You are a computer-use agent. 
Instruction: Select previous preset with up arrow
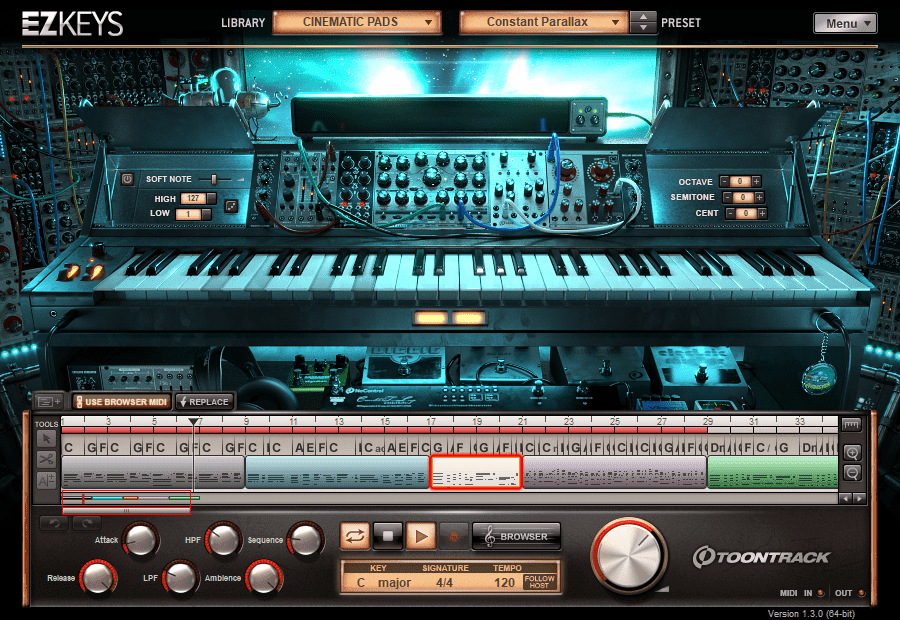coord(643,17)
